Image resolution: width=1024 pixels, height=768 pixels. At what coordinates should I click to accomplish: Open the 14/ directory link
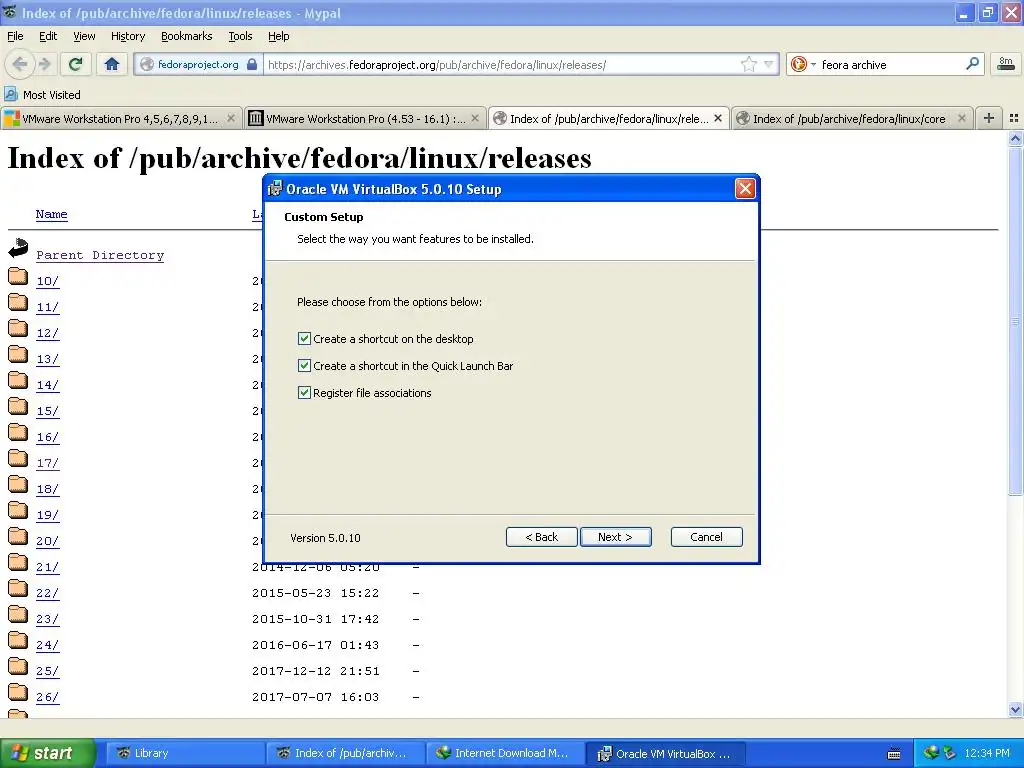47,385
